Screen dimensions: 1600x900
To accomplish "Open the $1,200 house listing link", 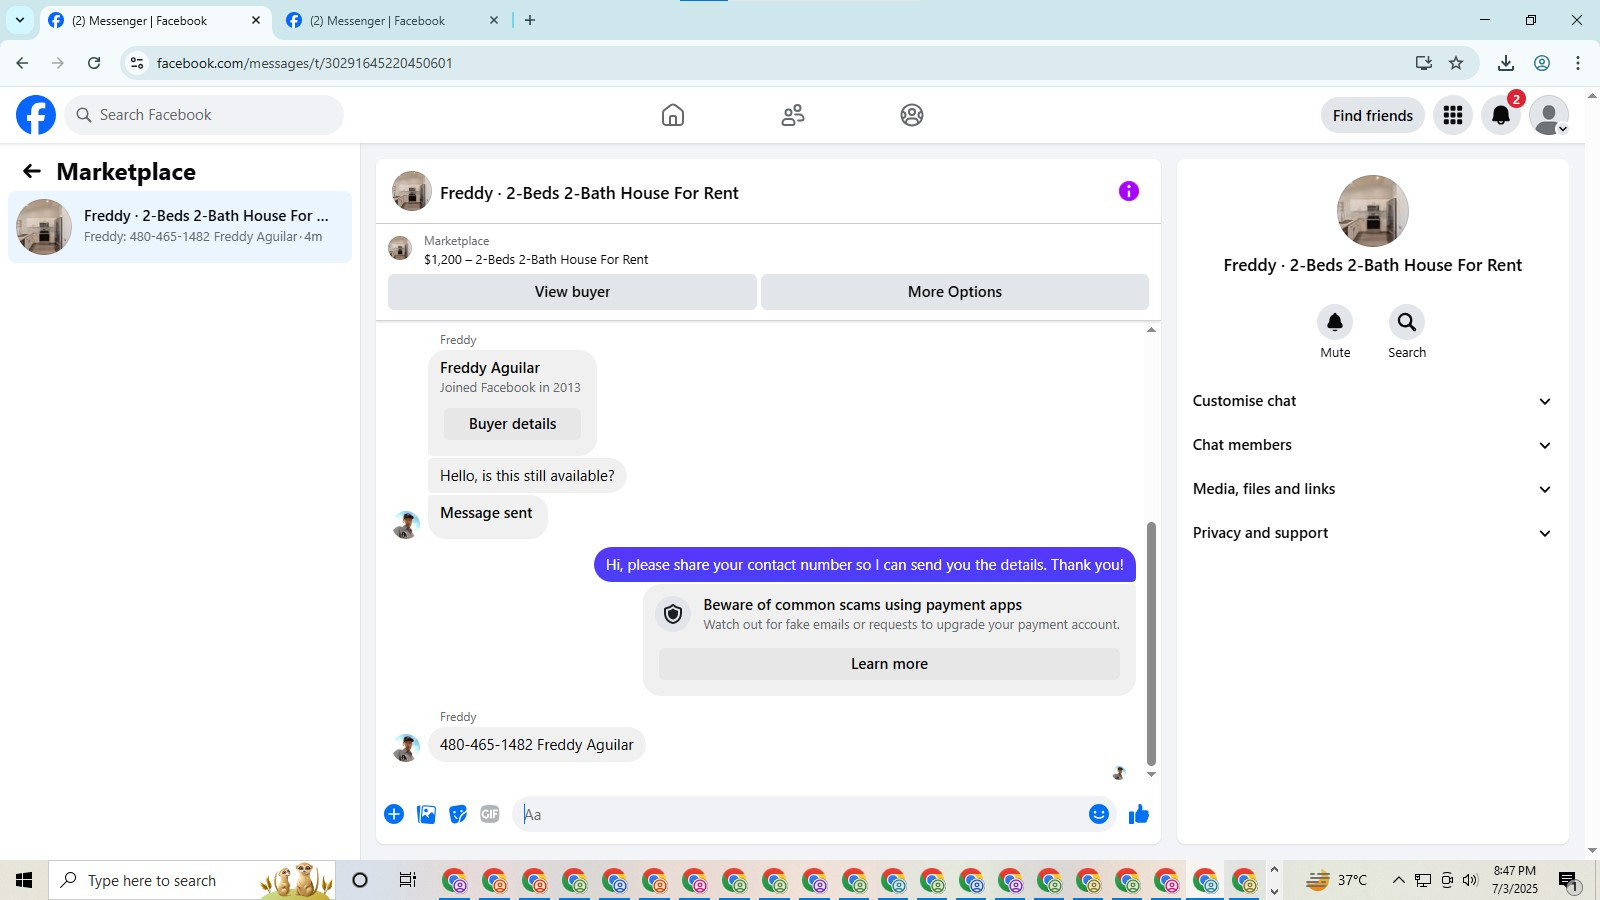I will click(536, 259).
